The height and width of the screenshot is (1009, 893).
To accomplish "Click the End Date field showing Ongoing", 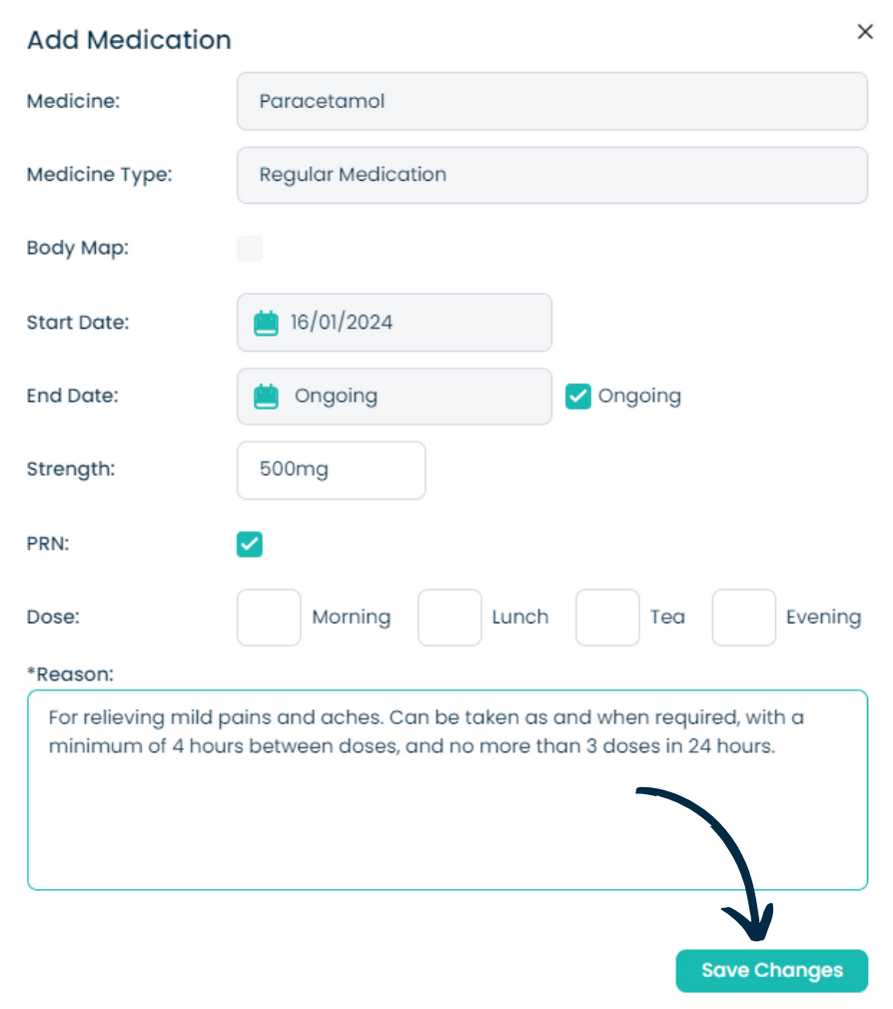I will click(x=394, y=396).
